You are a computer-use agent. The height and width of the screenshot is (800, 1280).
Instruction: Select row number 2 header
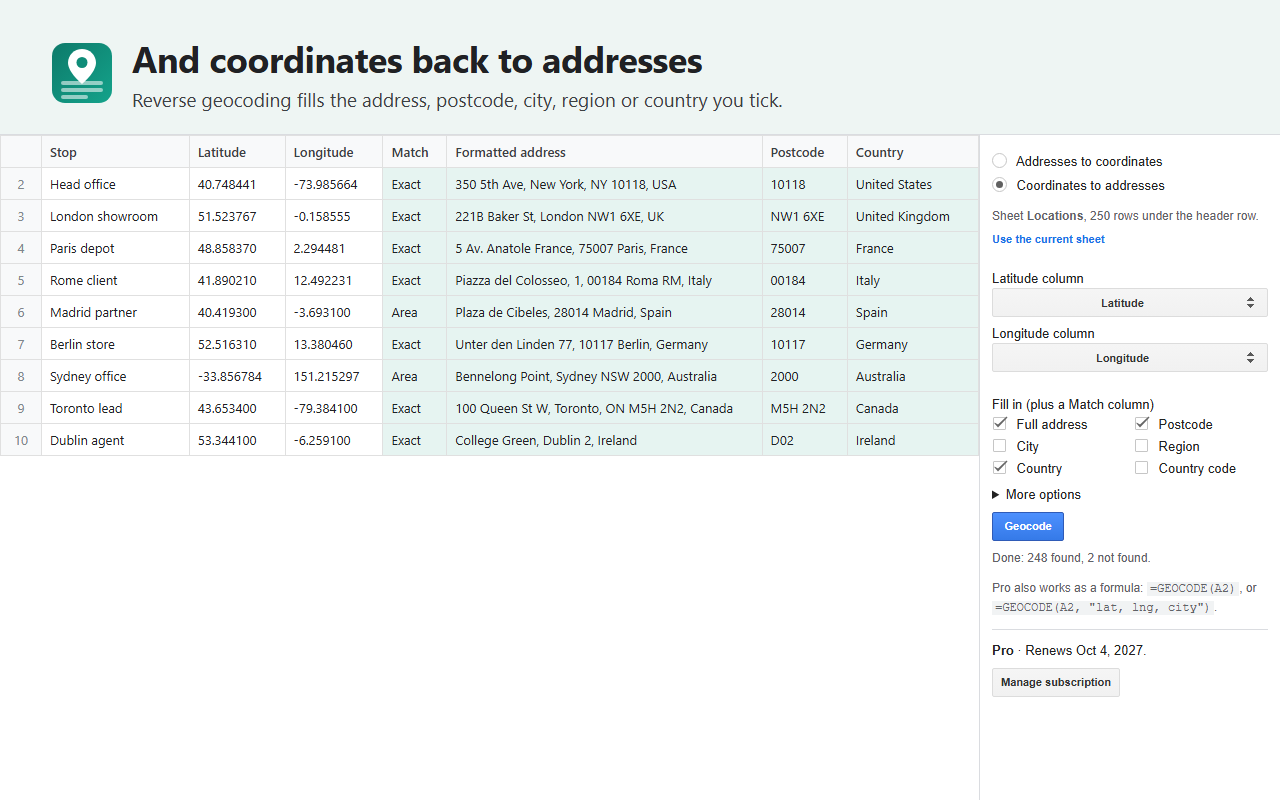click(21, 184)
